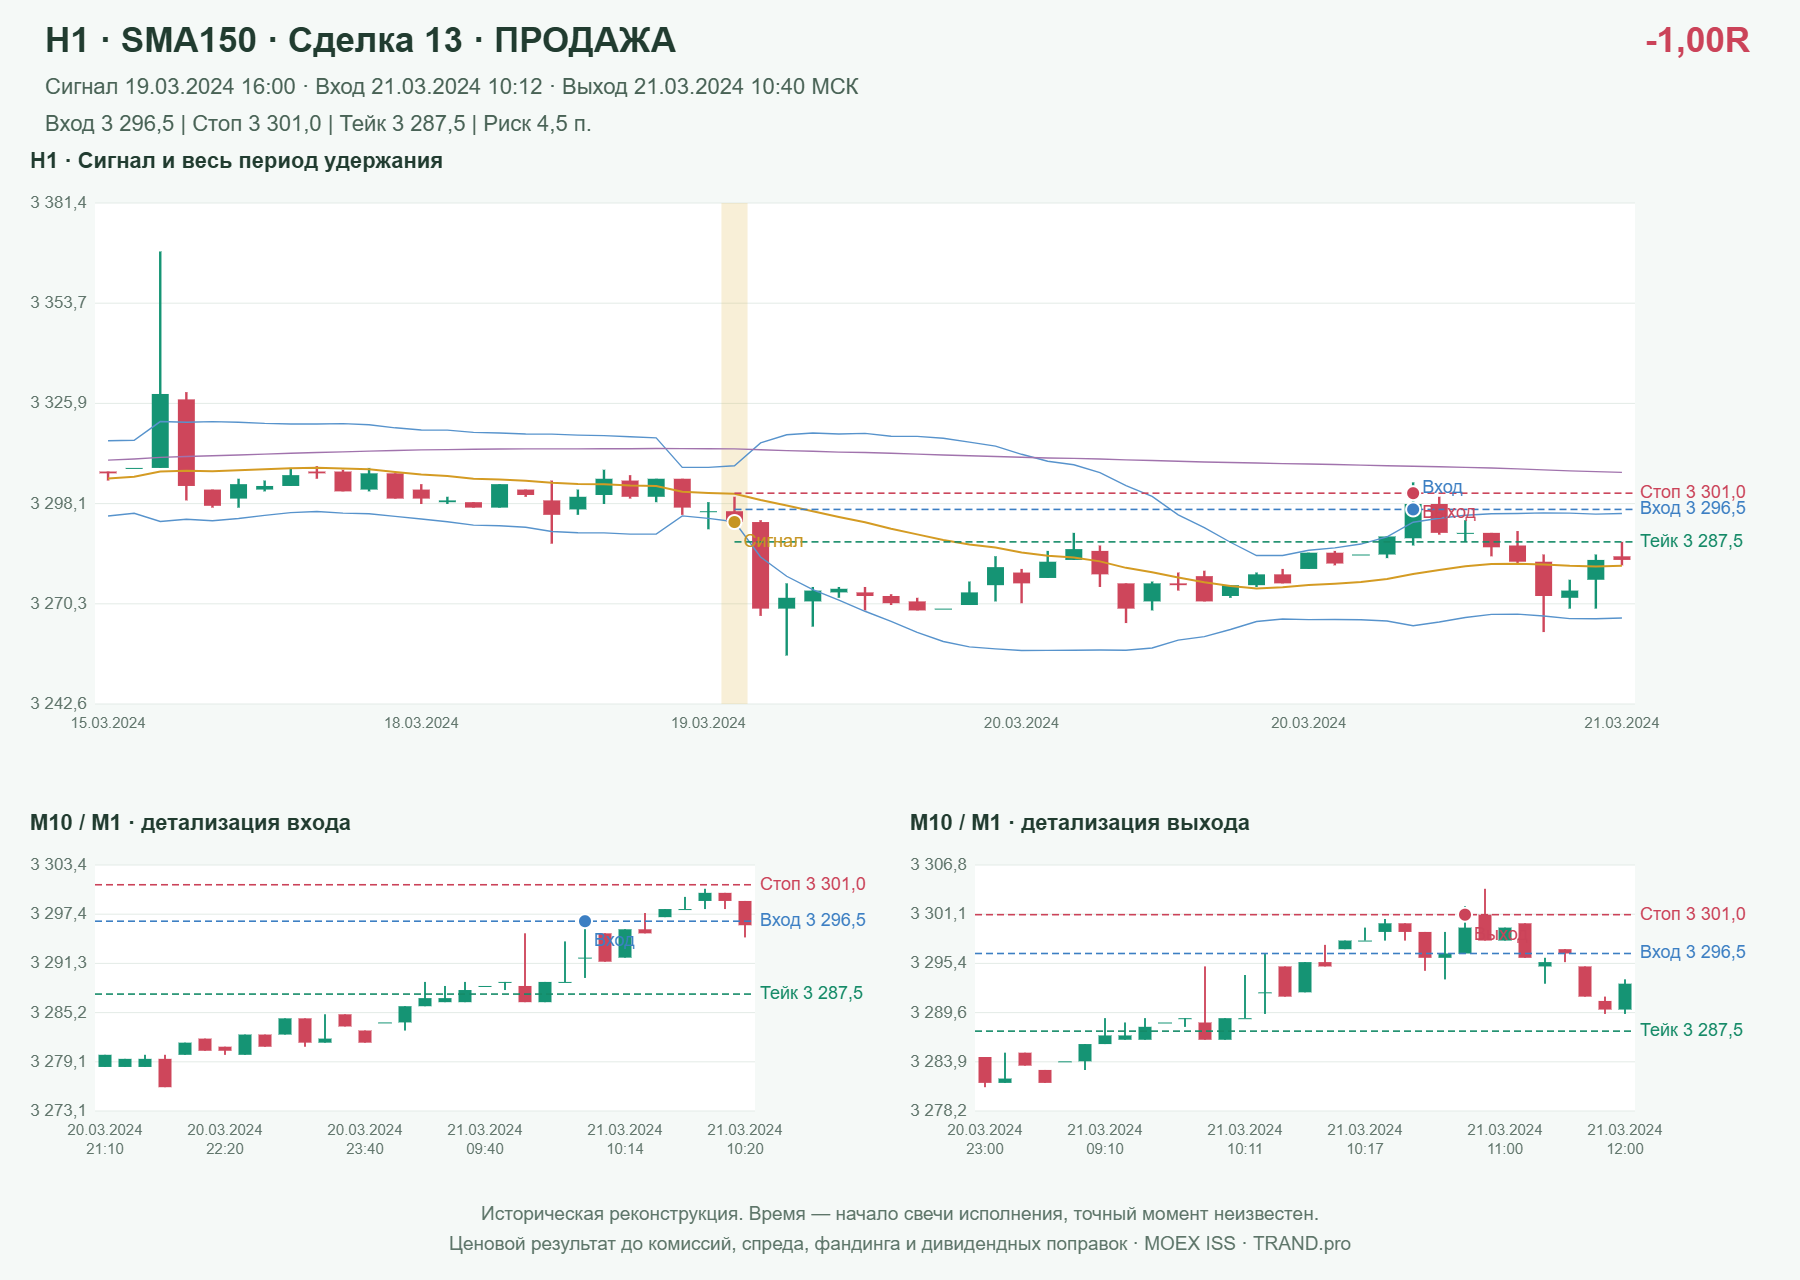Click the 15.03.2024 date on the H1 axis
This screenshot has height=1280, width=1800.
click(x=108, y=723)
